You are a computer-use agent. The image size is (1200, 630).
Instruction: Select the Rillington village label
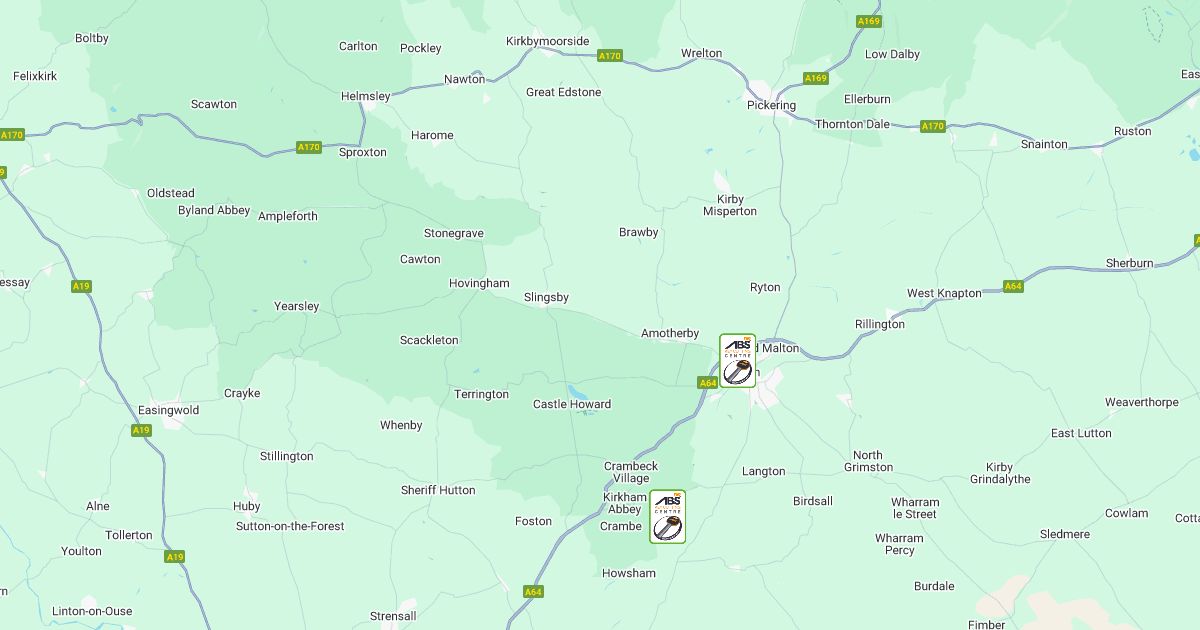[880, 324]
